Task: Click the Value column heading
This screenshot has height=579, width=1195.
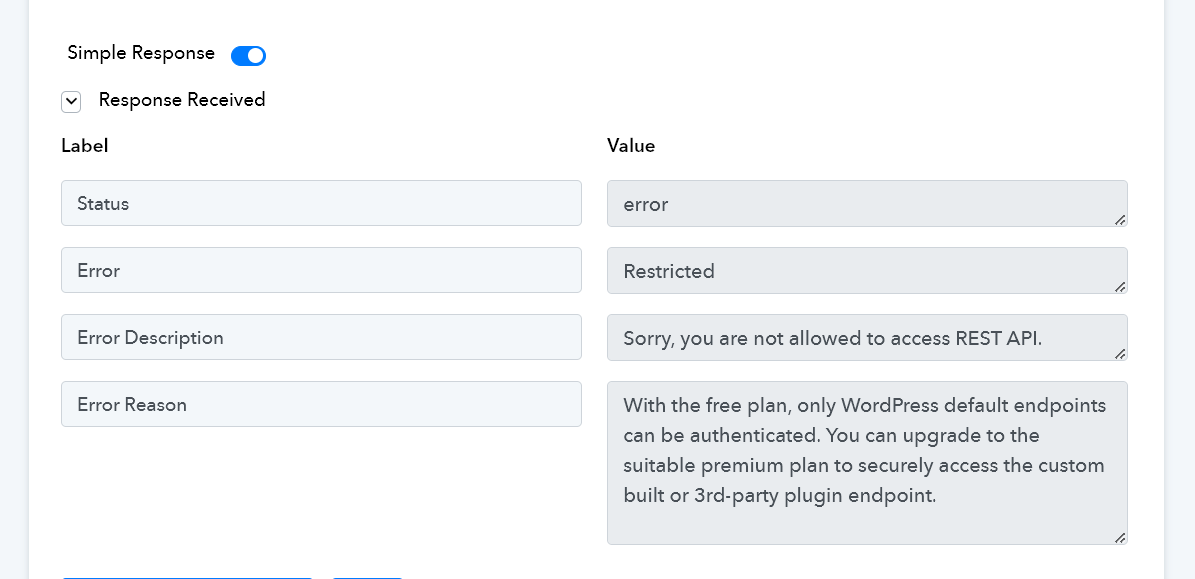Action: [631, 146]
